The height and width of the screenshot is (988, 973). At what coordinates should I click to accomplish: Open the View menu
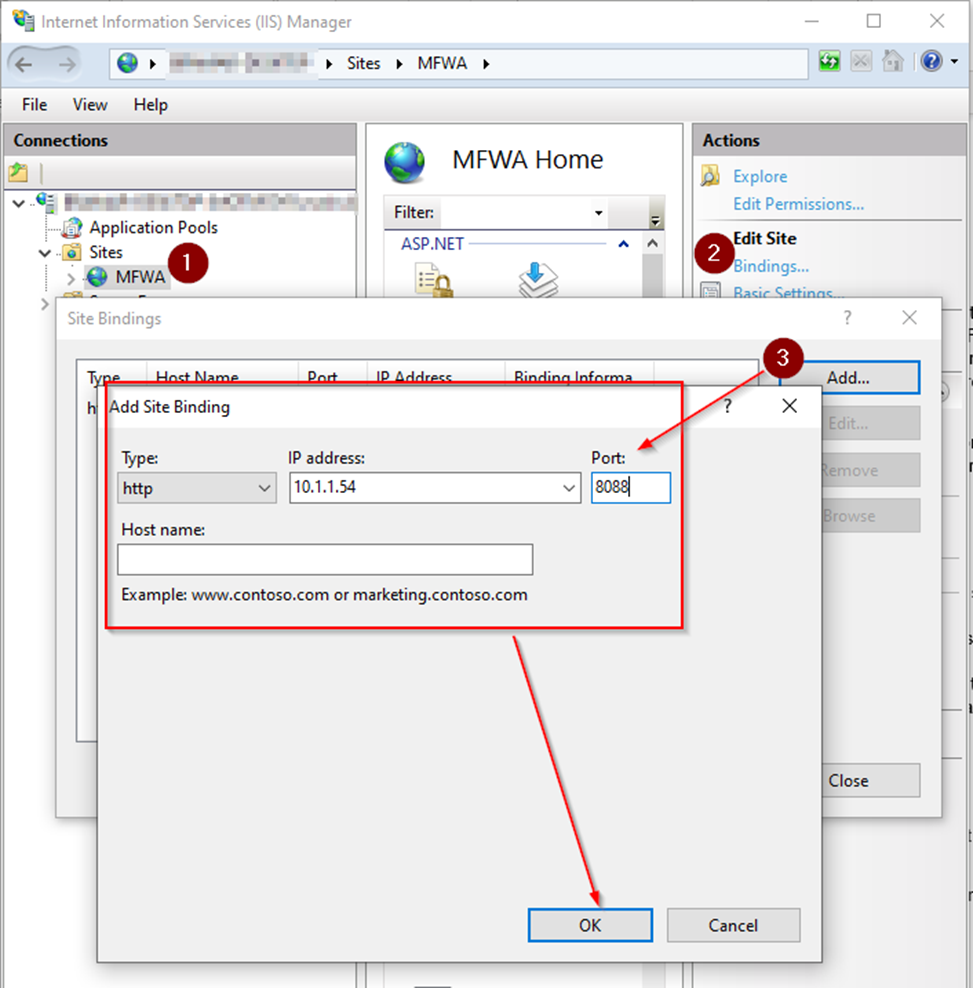(x=89, y=105)
